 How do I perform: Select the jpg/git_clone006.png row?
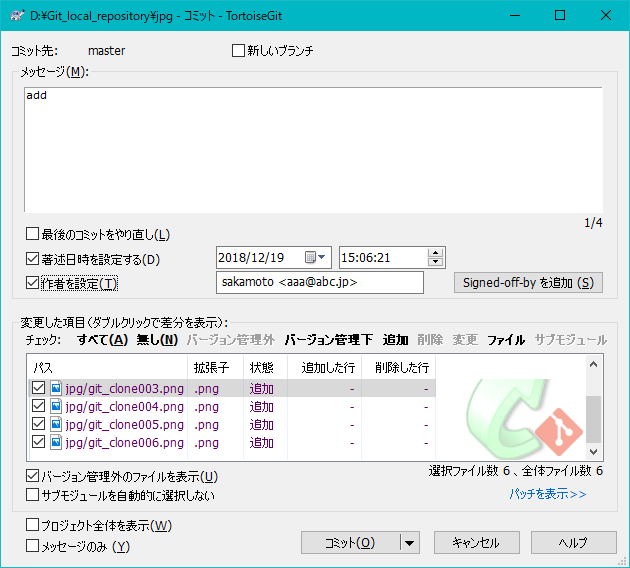coord(232,442)
